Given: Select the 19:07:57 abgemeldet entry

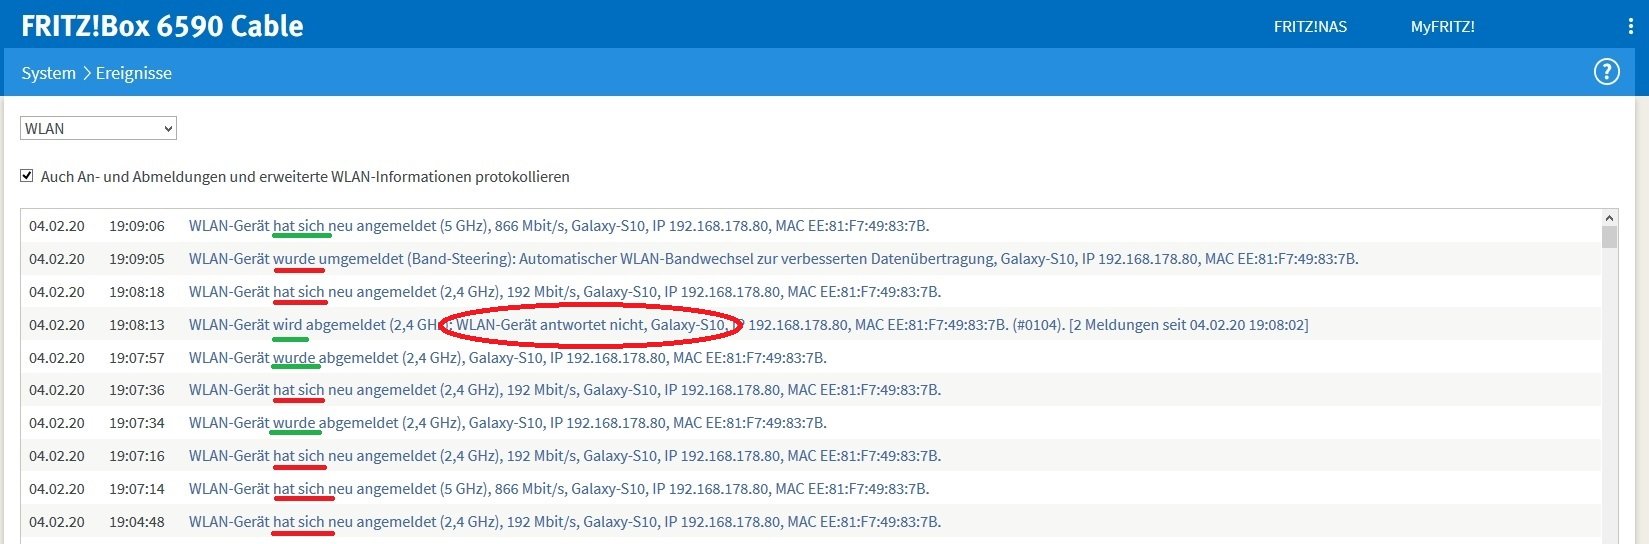Looking at the screenshot, I should coord(811,358).
